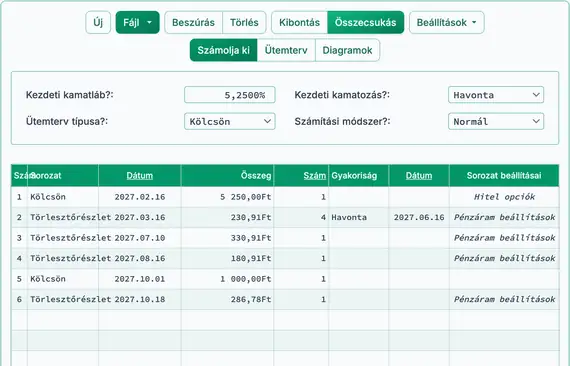This screenshot has width=570, height=366.
Task: Open the Kezdeti kamatozás dropdown
Action: pos(496,95)
